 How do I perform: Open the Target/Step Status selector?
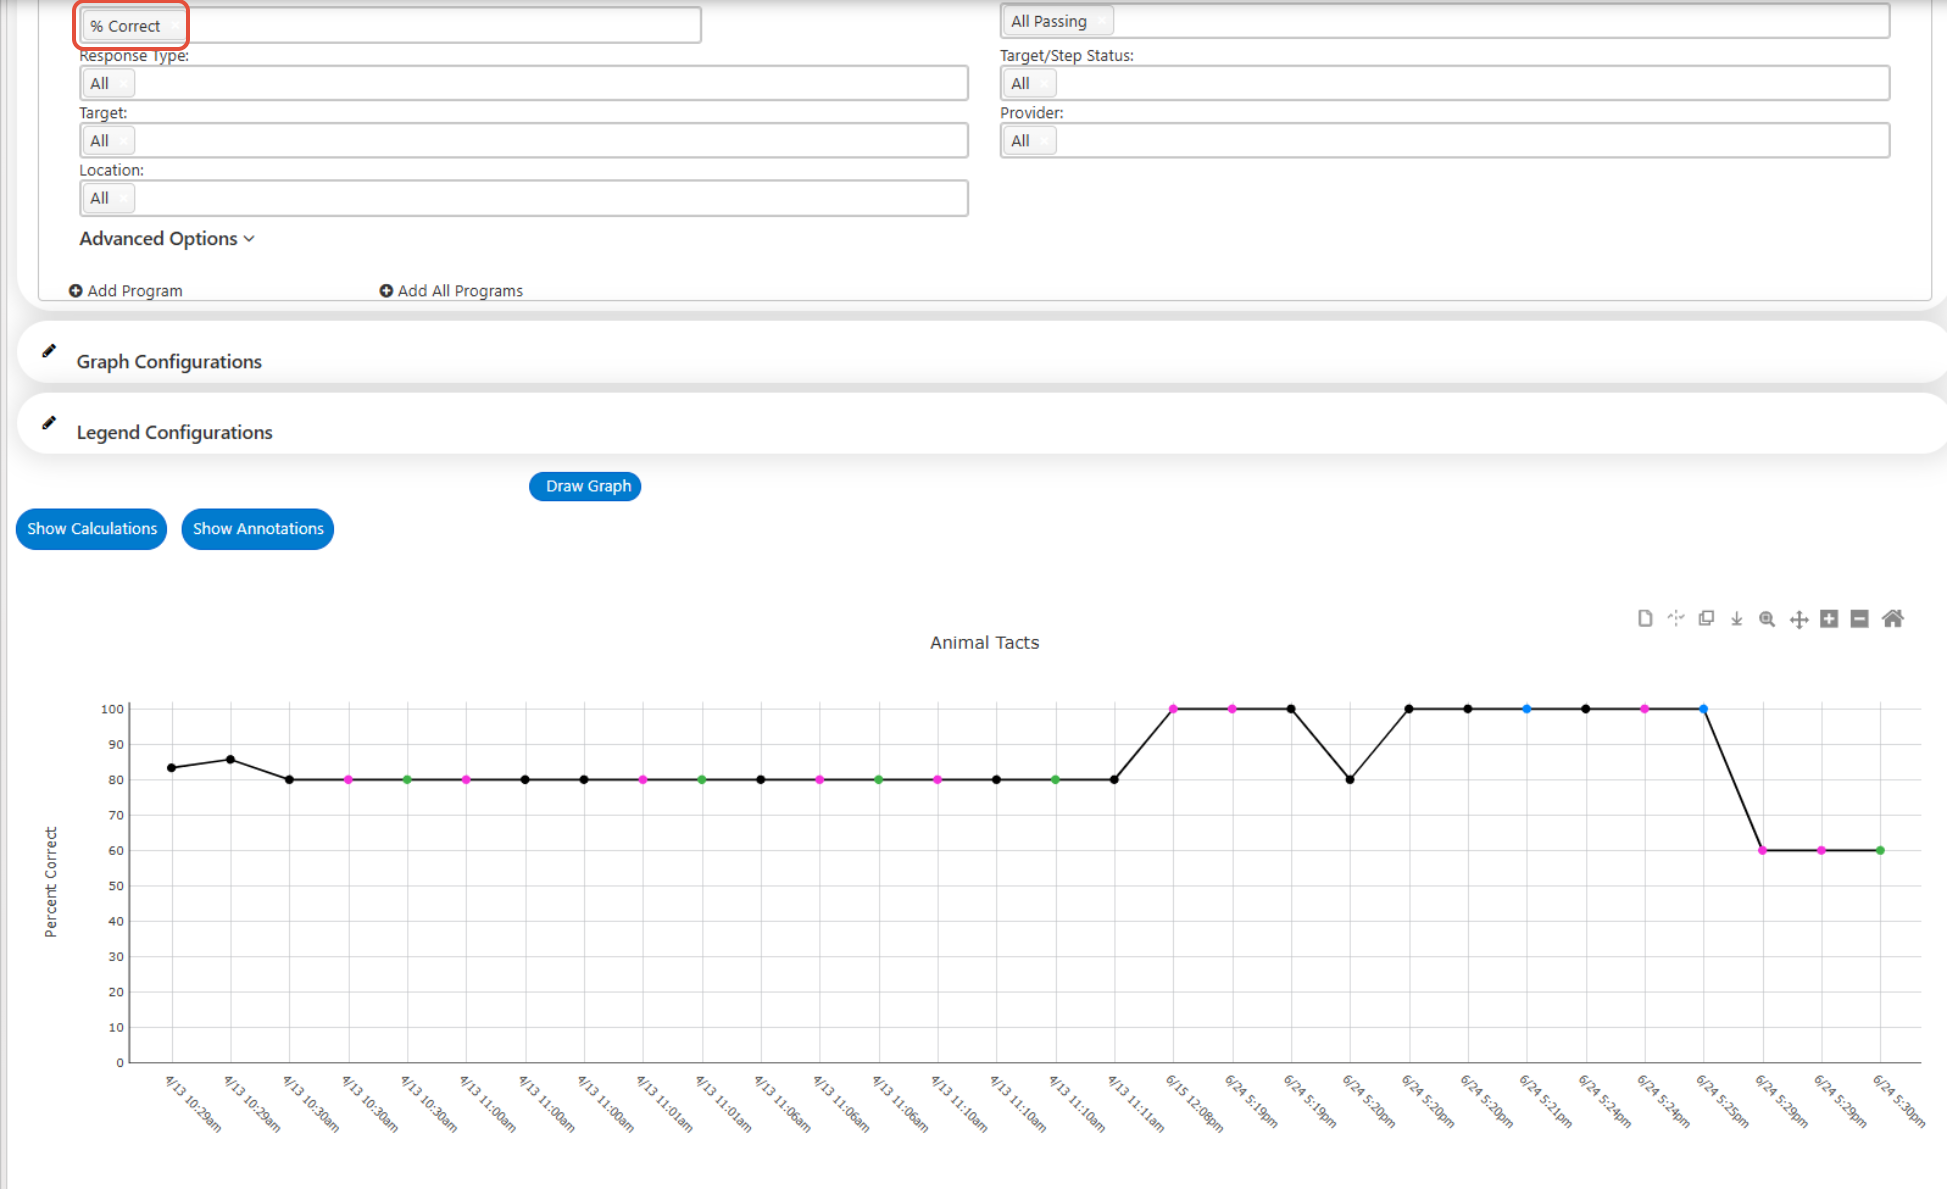[1445, 83]
